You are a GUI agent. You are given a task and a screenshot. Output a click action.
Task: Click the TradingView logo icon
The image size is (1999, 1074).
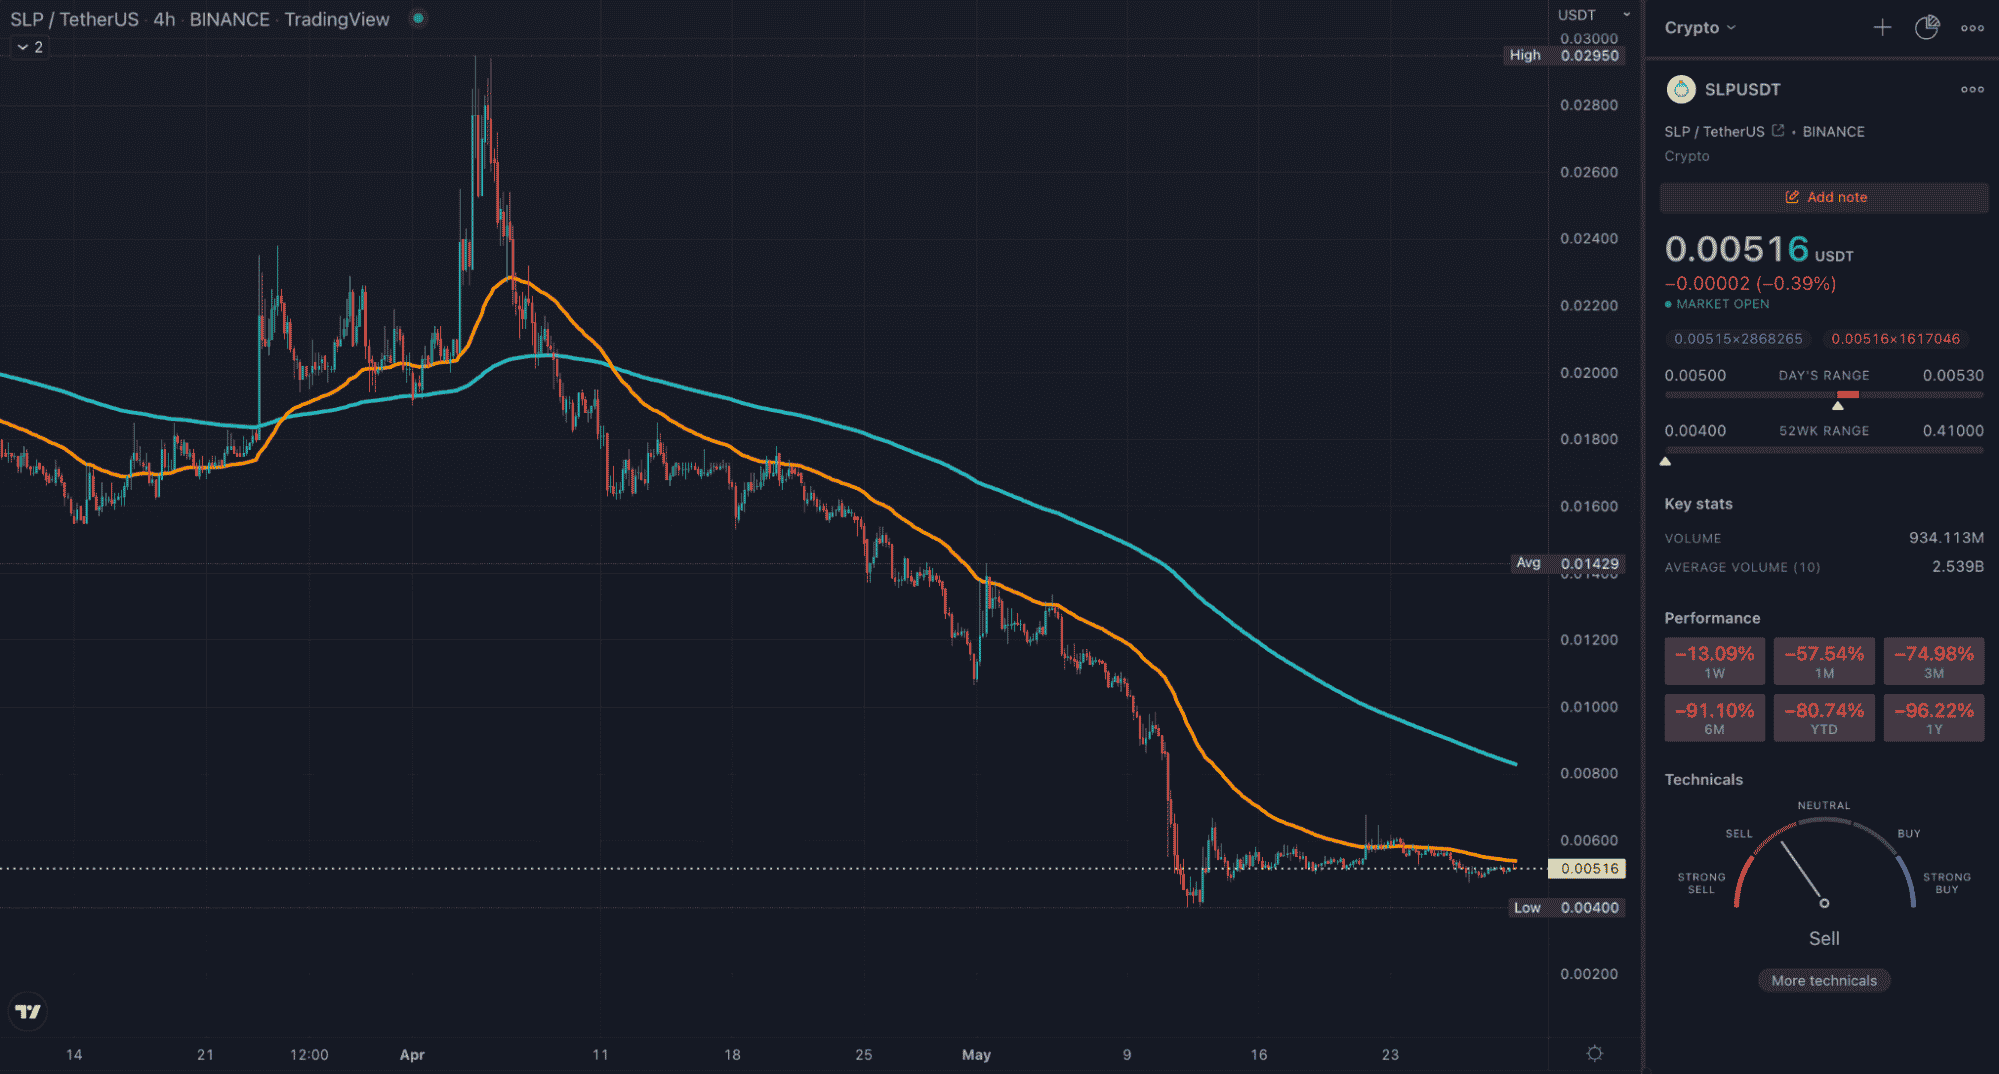click(28, 1011)
